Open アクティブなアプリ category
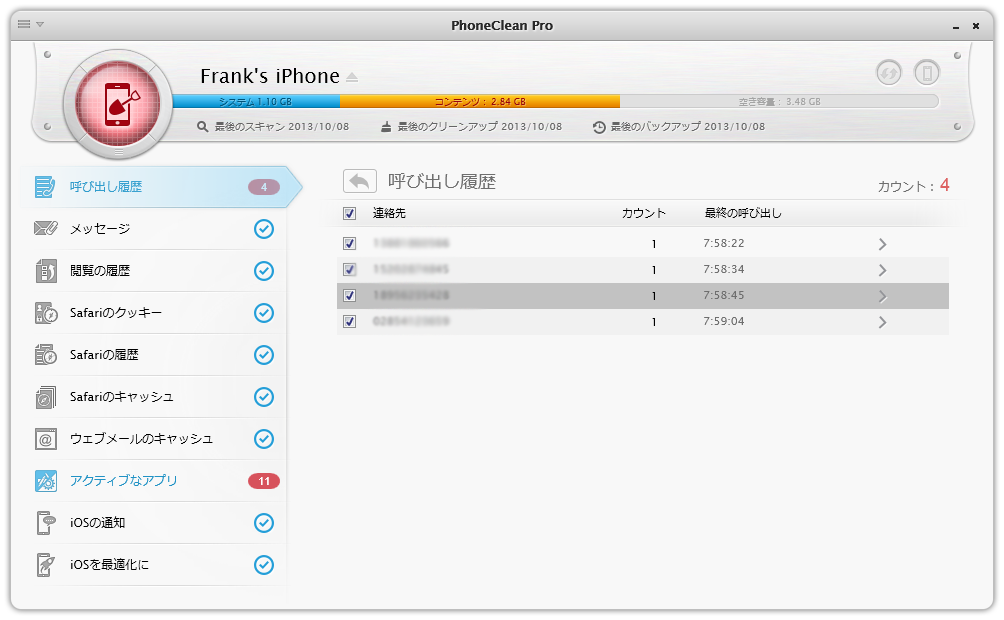 pos(154,480)
